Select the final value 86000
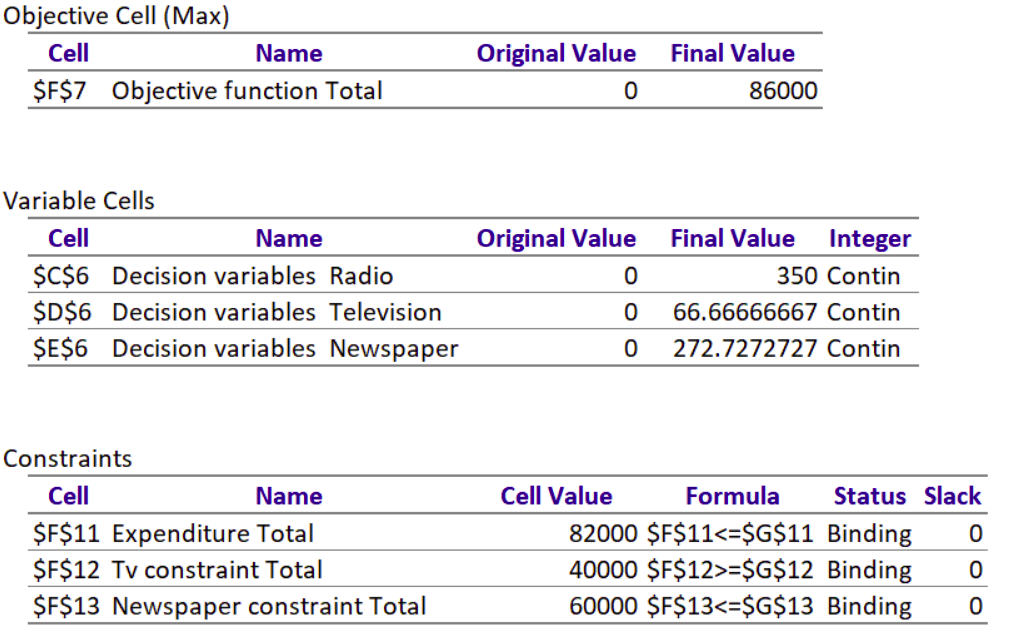This screenshot has width=1009, height=639. [783, 91]
